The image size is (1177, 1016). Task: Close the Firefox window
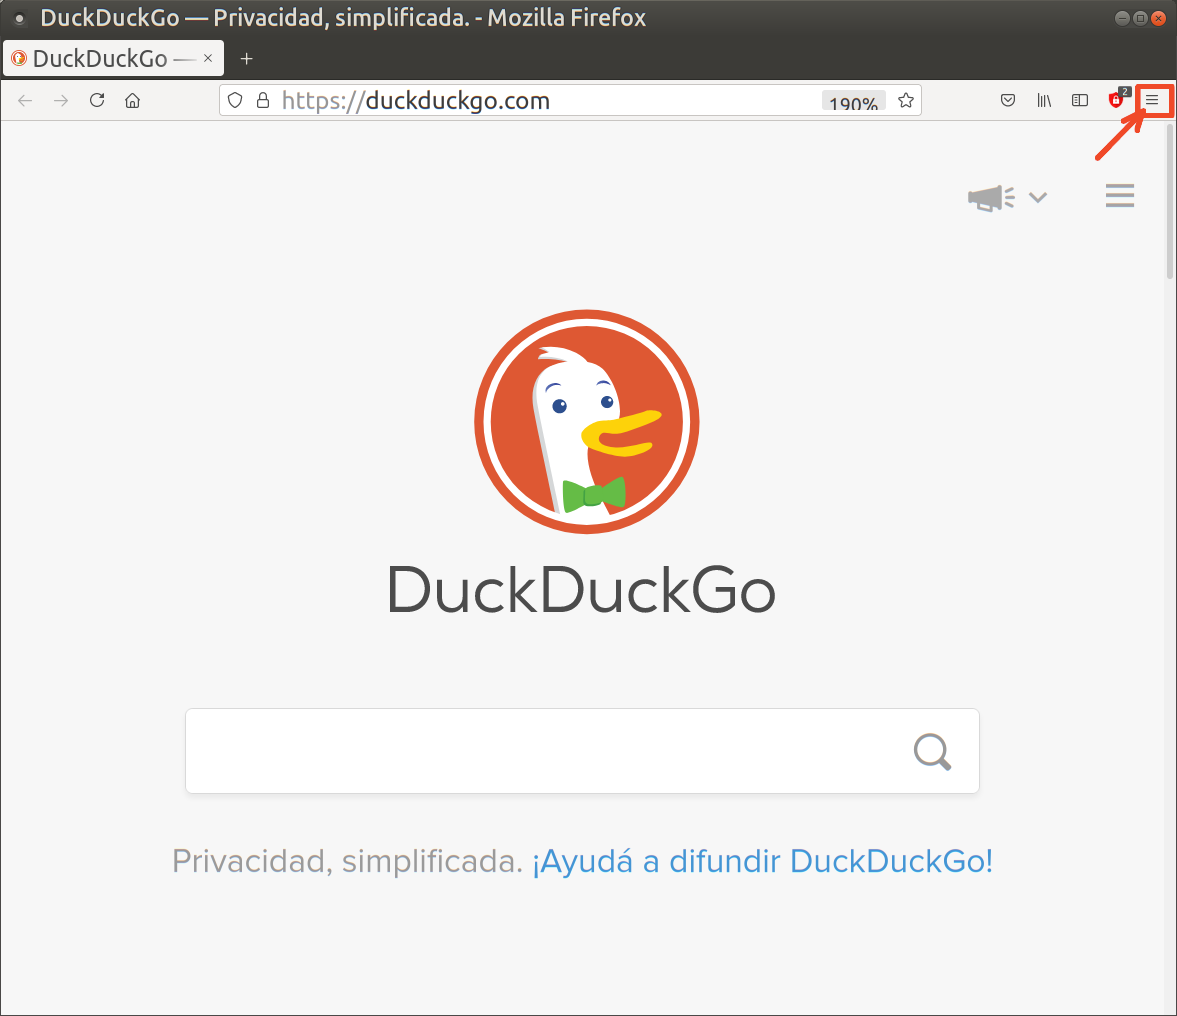[1158, 18]
